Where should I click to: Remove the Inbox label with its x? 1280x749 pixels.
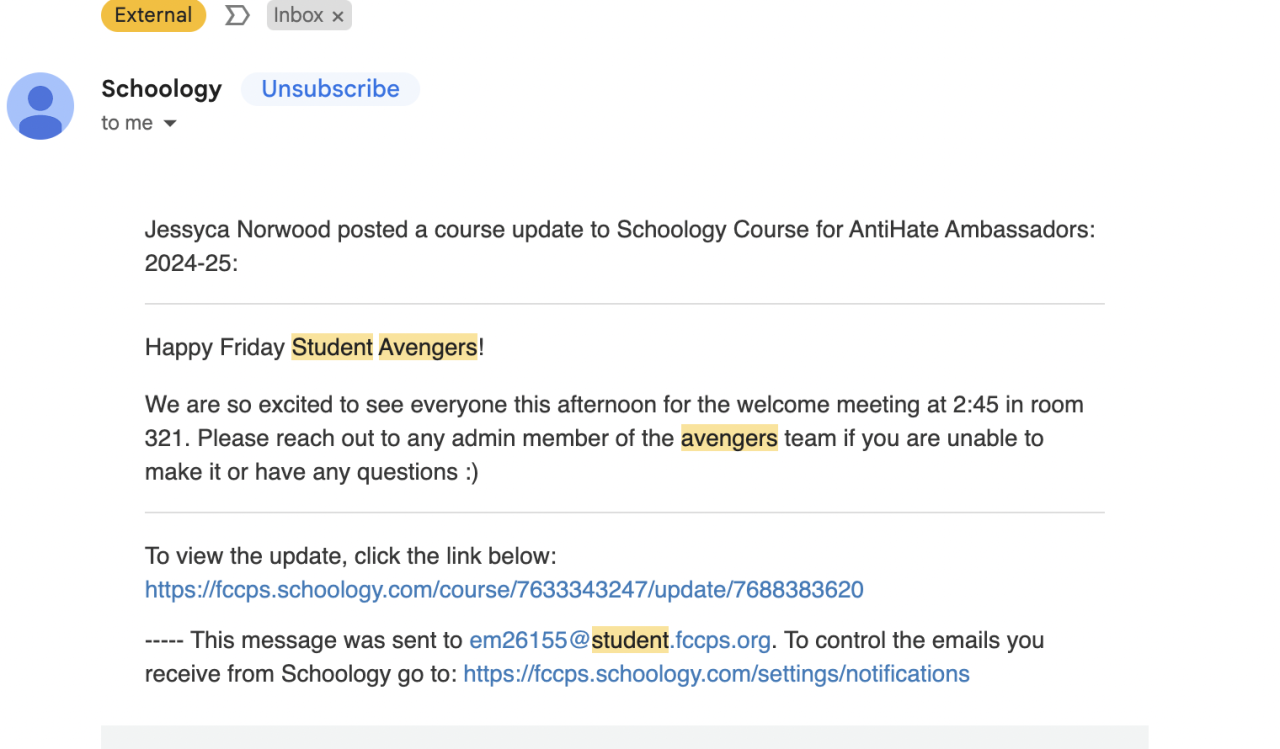(x=338, y=16)
